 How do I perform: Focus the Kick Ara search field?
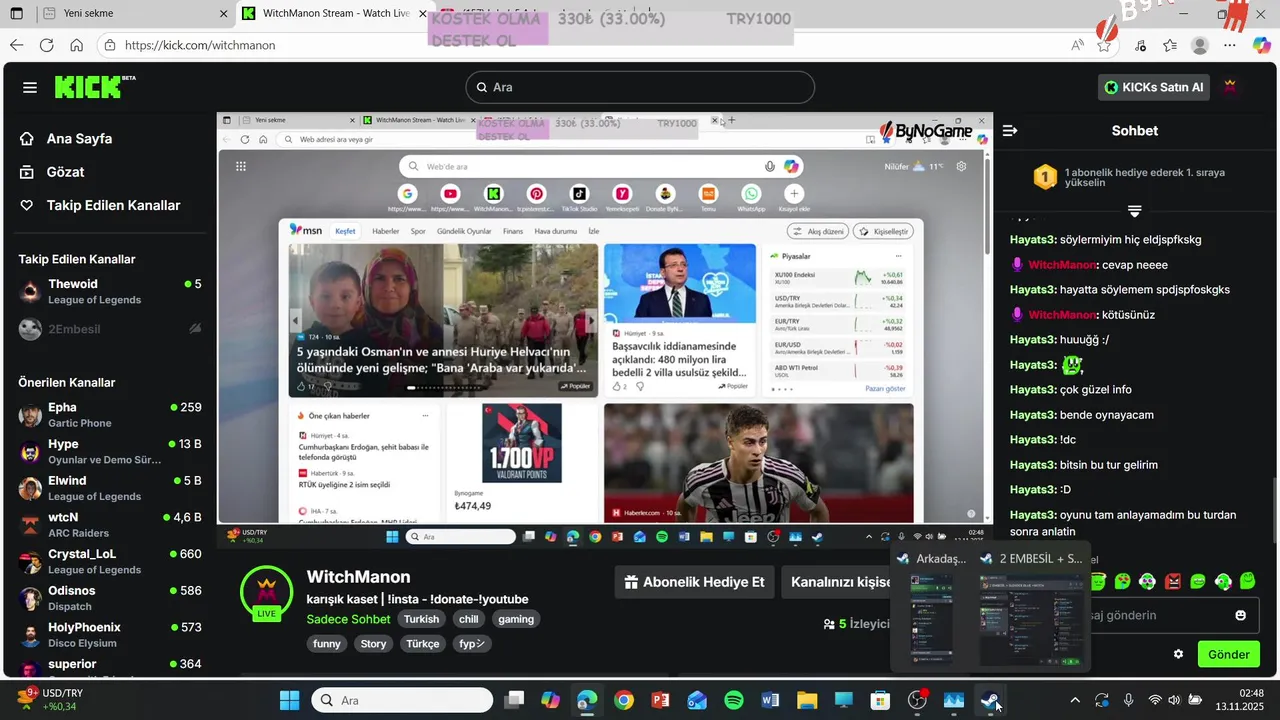click(640, 87)
